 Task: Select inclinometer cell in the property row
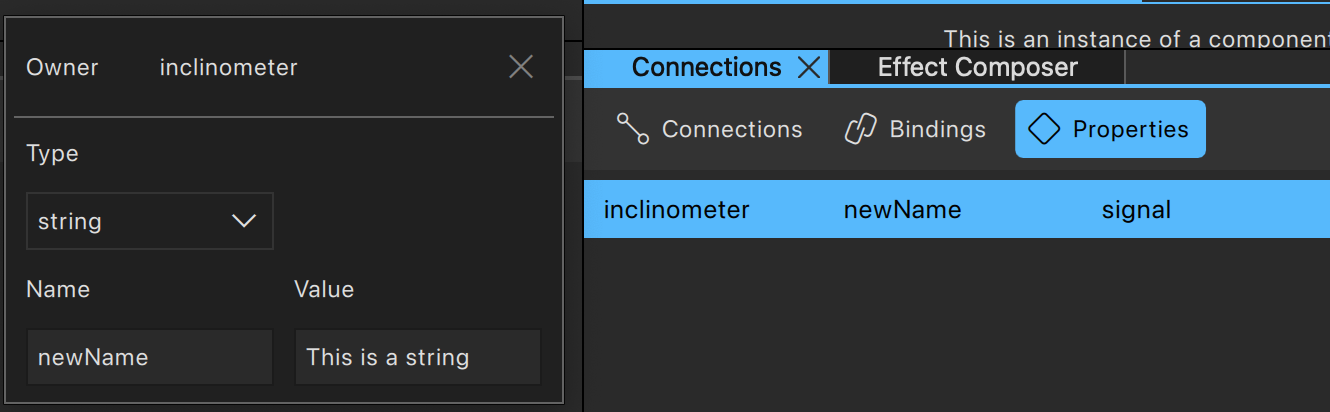point(676,210)
